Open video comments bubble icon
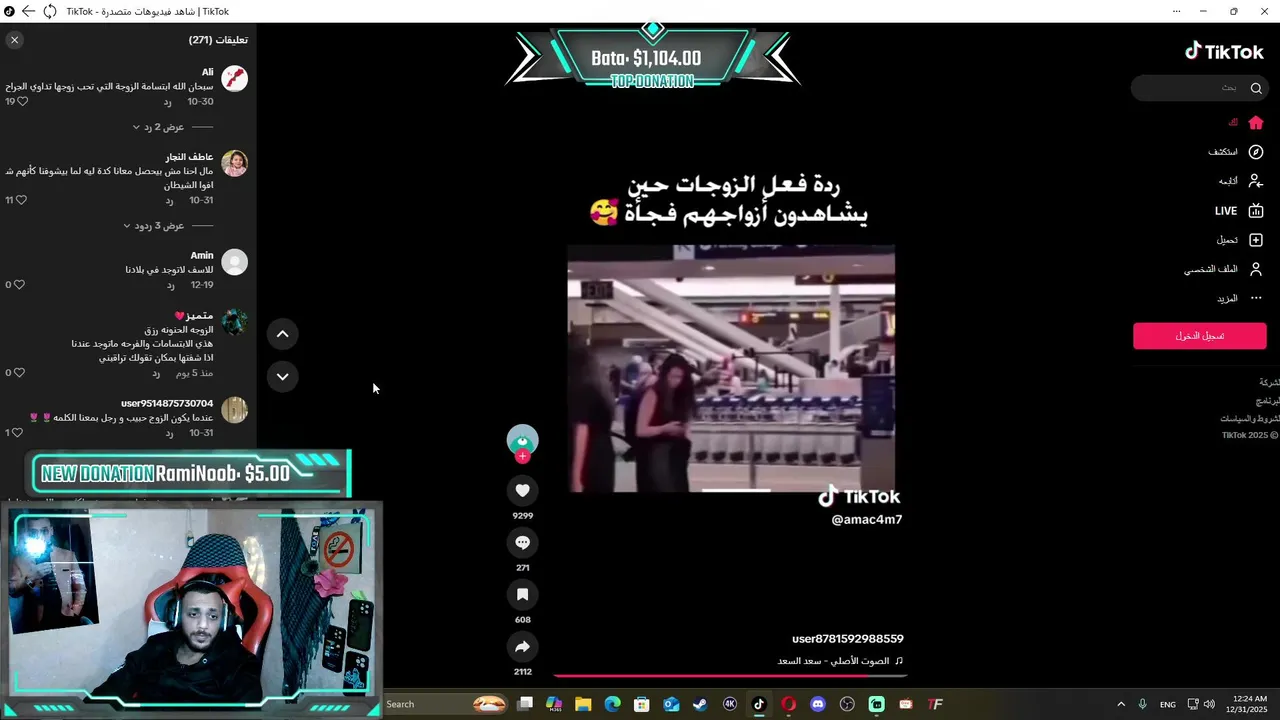 click(x=522, y=542)
